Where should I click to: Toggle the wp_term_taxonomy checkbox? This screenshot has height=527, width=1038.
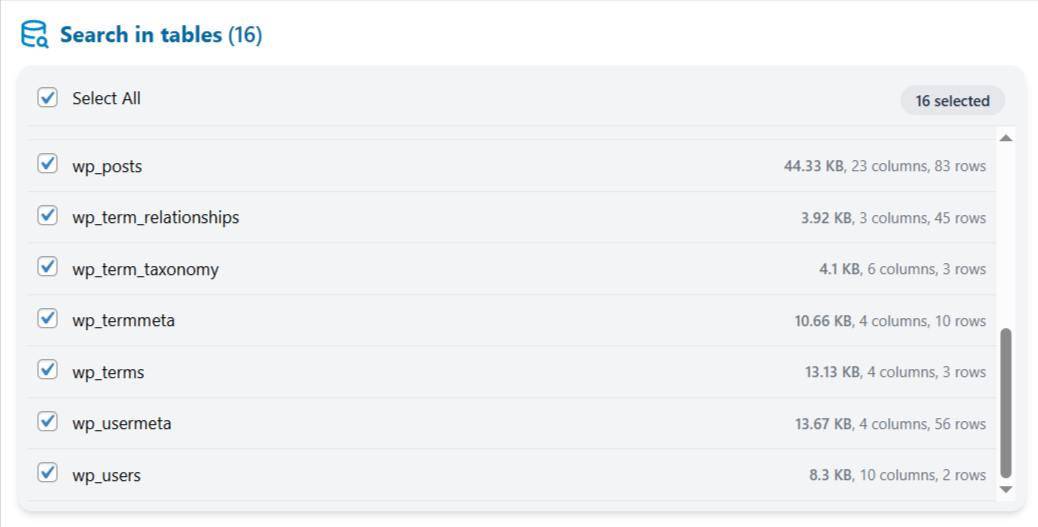tap(47, 268)
